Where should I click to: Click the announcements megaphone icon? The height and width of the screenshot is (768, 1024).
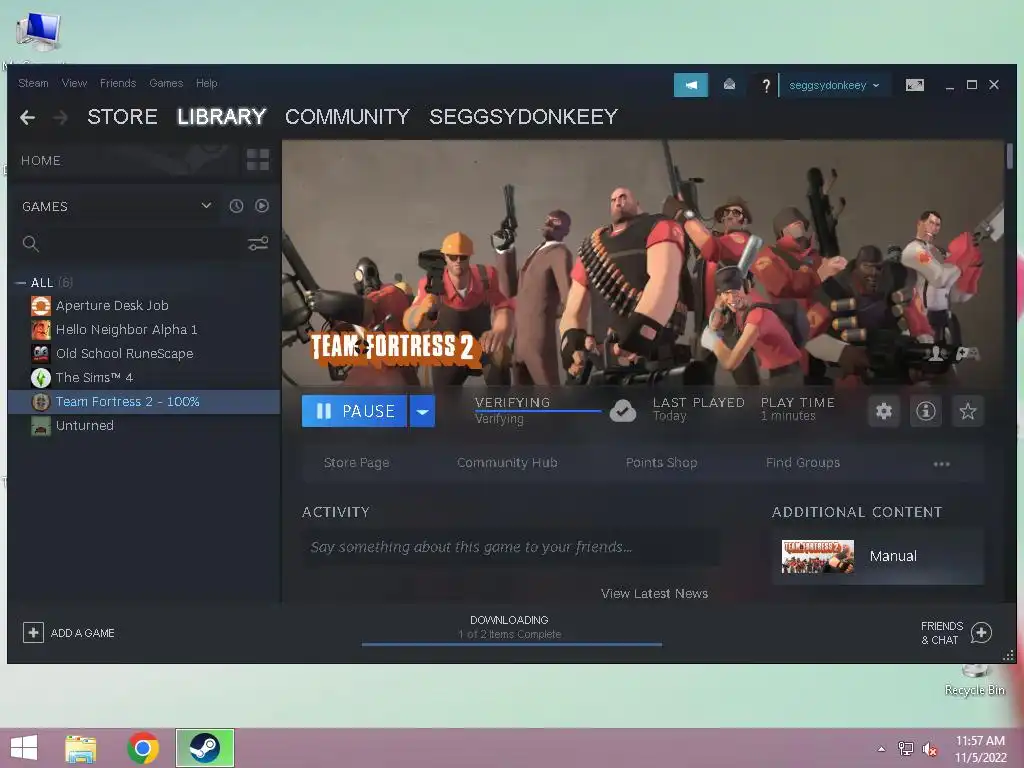click(690, 85)
